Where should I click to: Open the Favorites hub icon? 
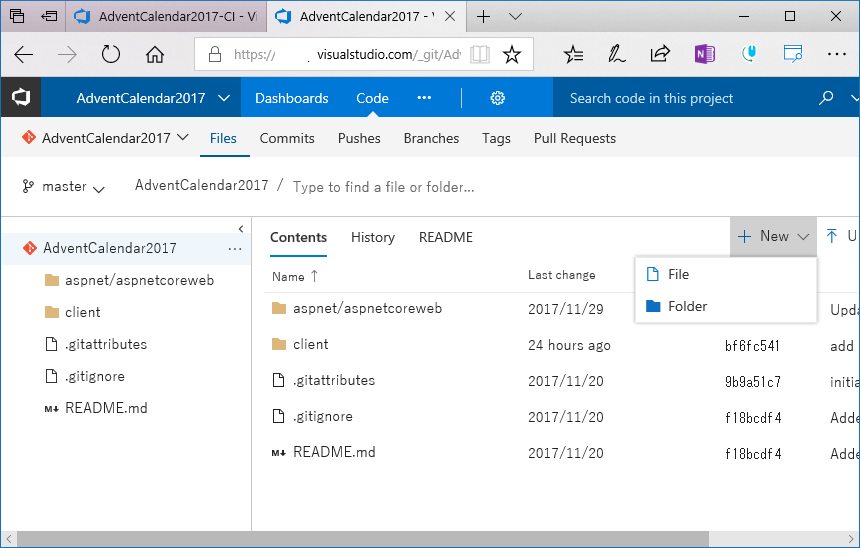click(x=573, y=54)
